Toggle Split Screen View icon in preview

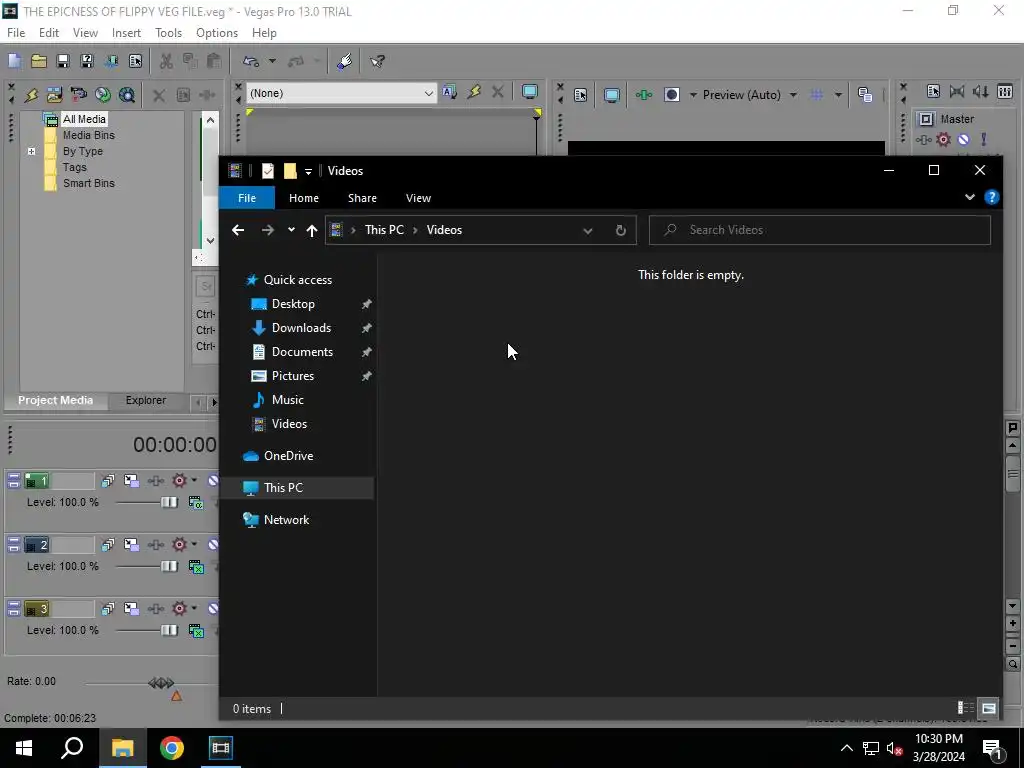click(672, 95)
